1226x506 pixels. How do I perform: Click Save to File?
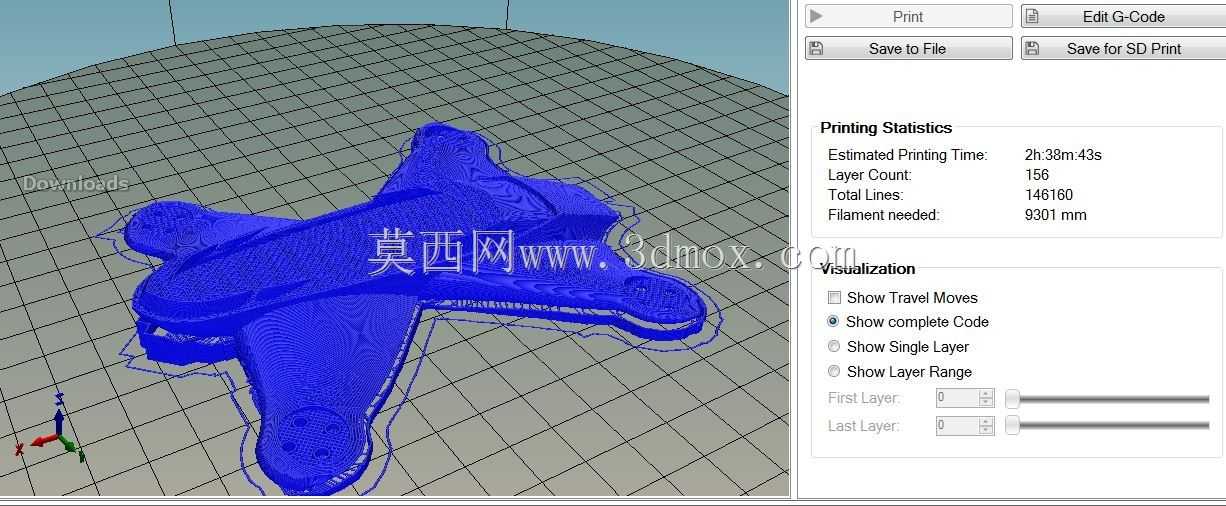pos(908,48)
